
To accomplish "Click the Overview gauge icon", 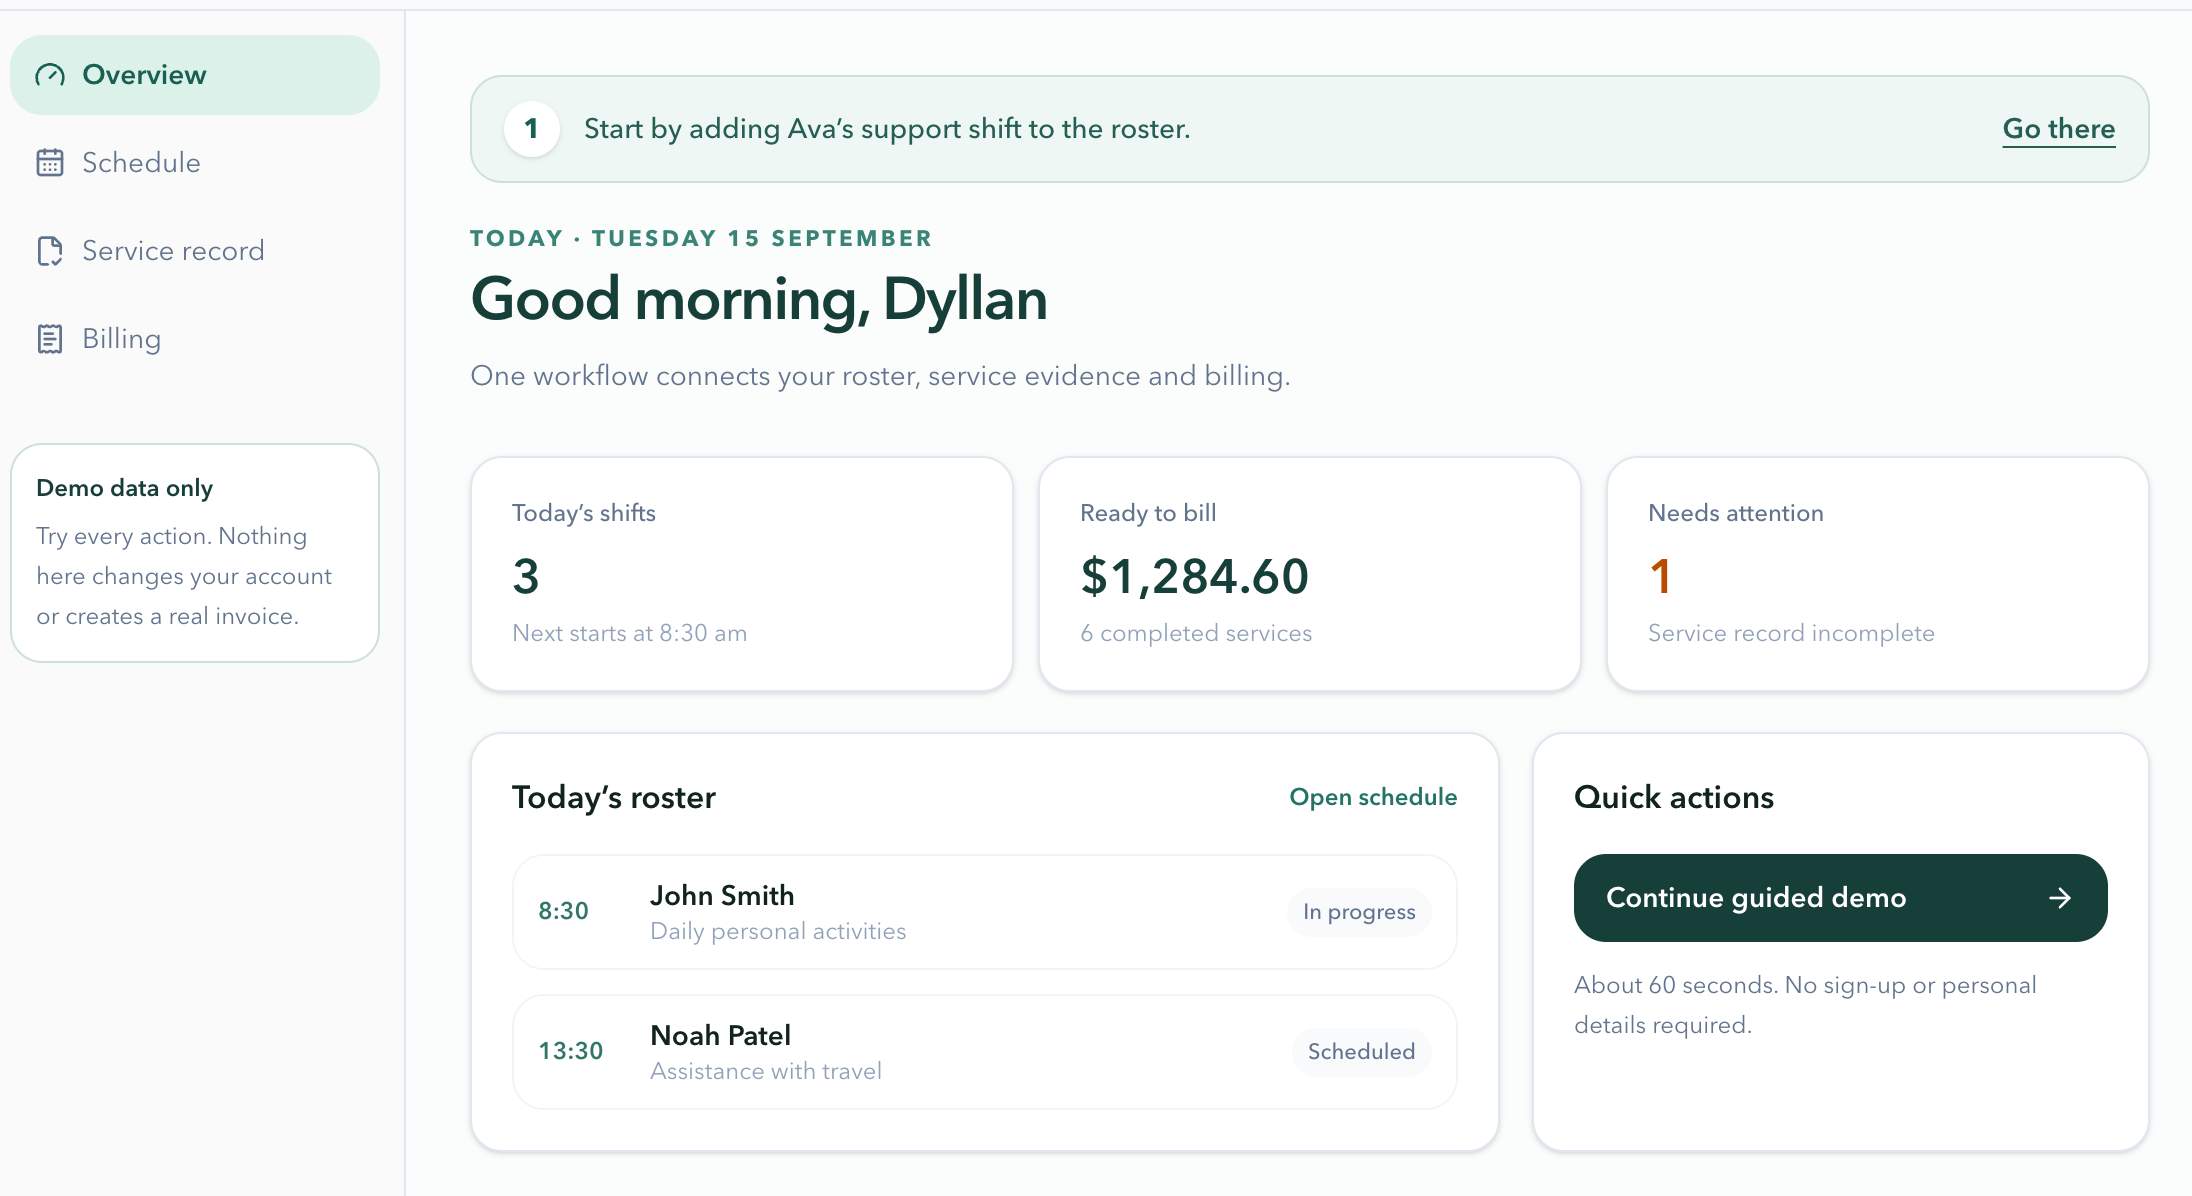I will click(x=50, y=75).
